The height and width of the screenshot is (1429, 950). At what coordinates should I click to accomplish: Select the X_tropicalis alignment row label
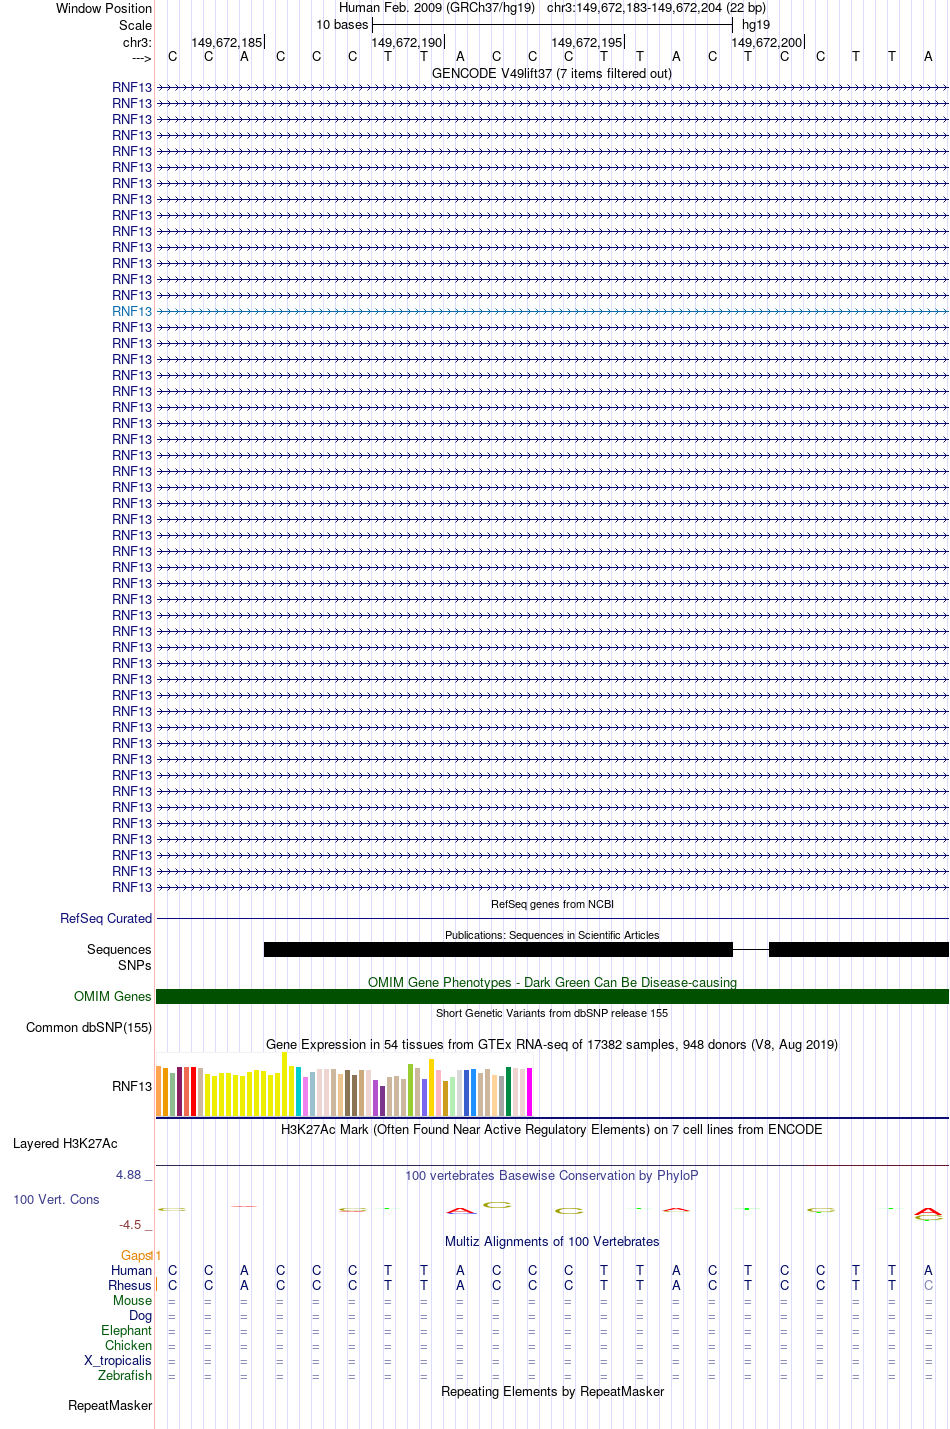click(x=118, y=1360)
